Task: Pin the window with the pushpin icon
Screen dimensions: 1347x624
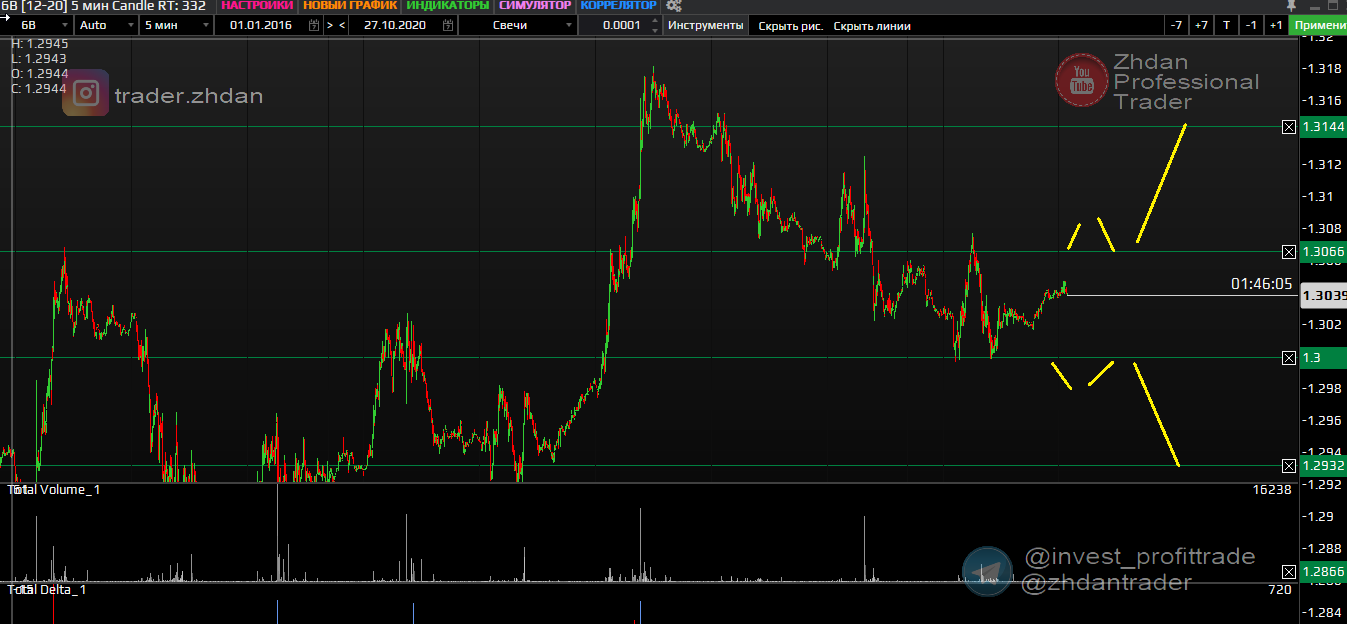Action: pos(1291,6)
